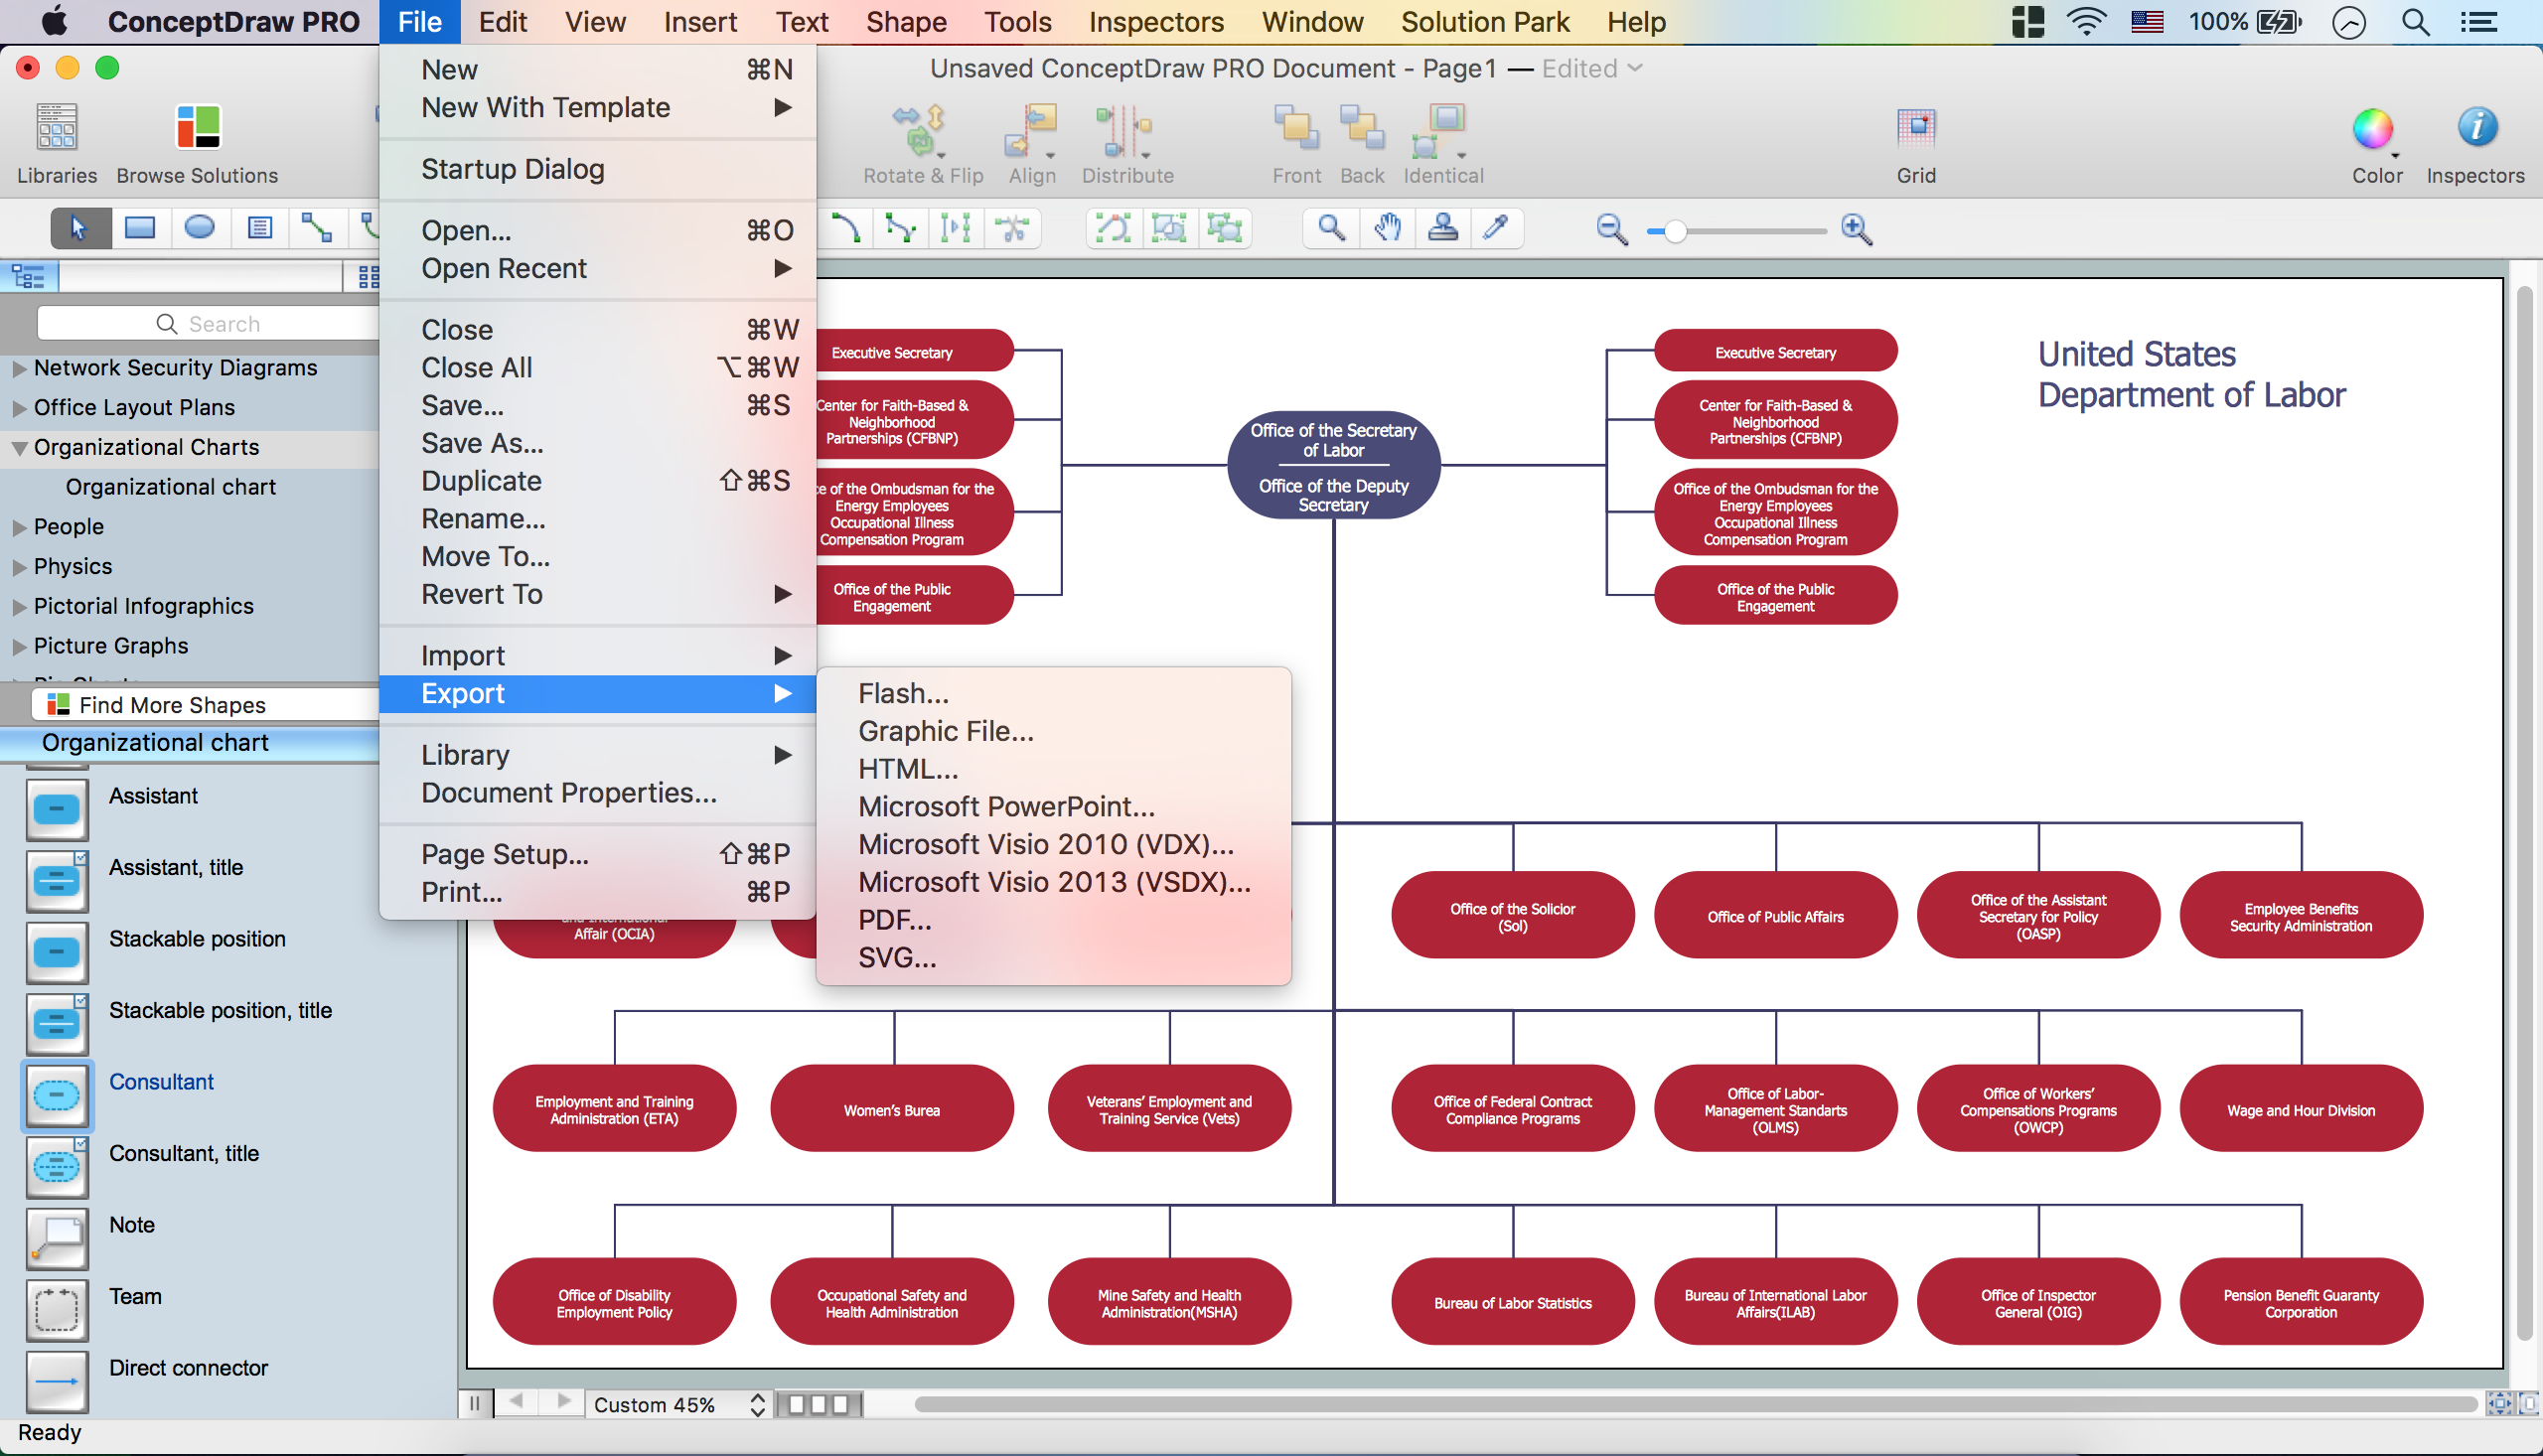This screenshot has width=2543, height=1456.
Task: Select Microsoft PowerPoint export option
Action: tap(1004, 804)
